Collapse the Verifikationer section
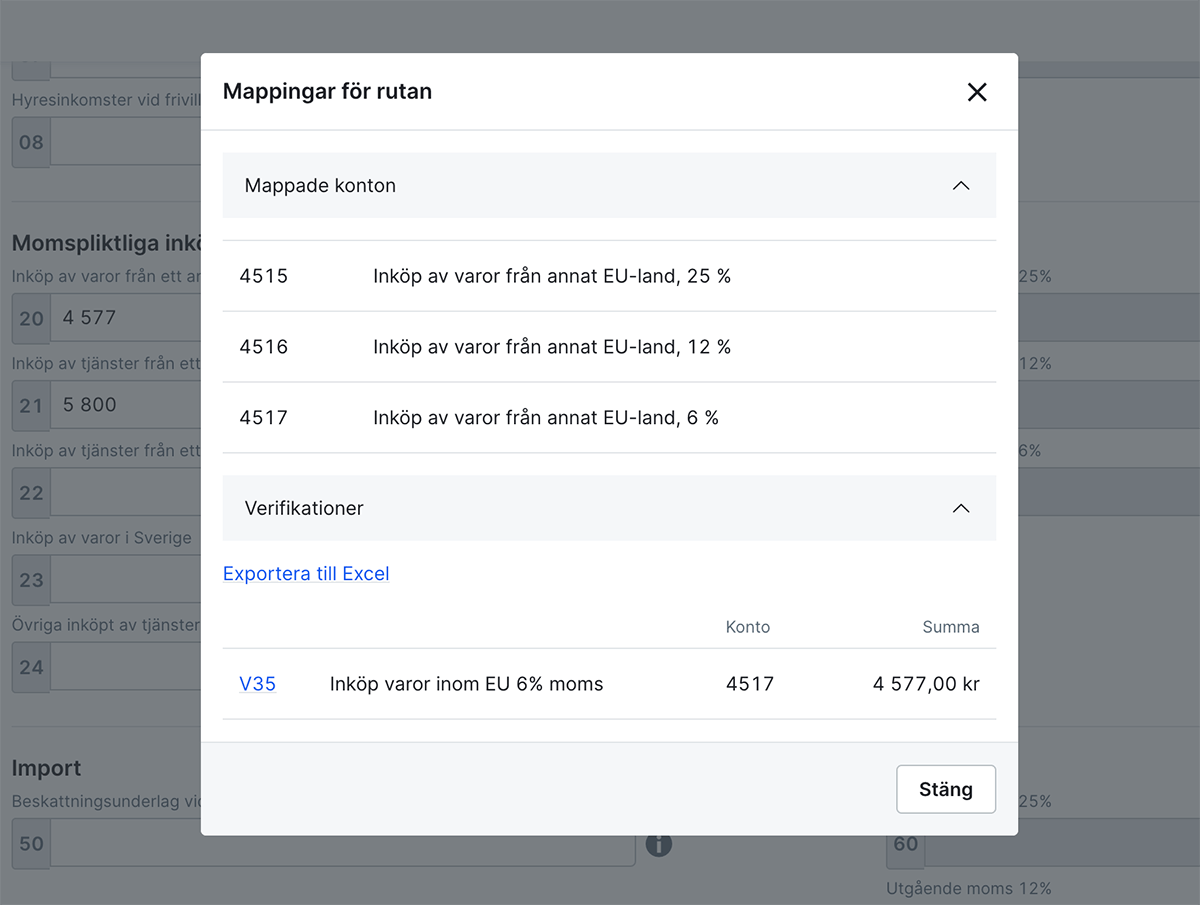1200x905 pixels. point(961,508)
